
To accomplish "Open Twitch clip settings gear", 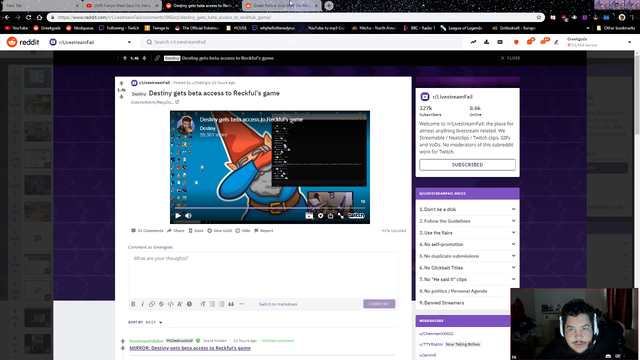I will (320, 216).
